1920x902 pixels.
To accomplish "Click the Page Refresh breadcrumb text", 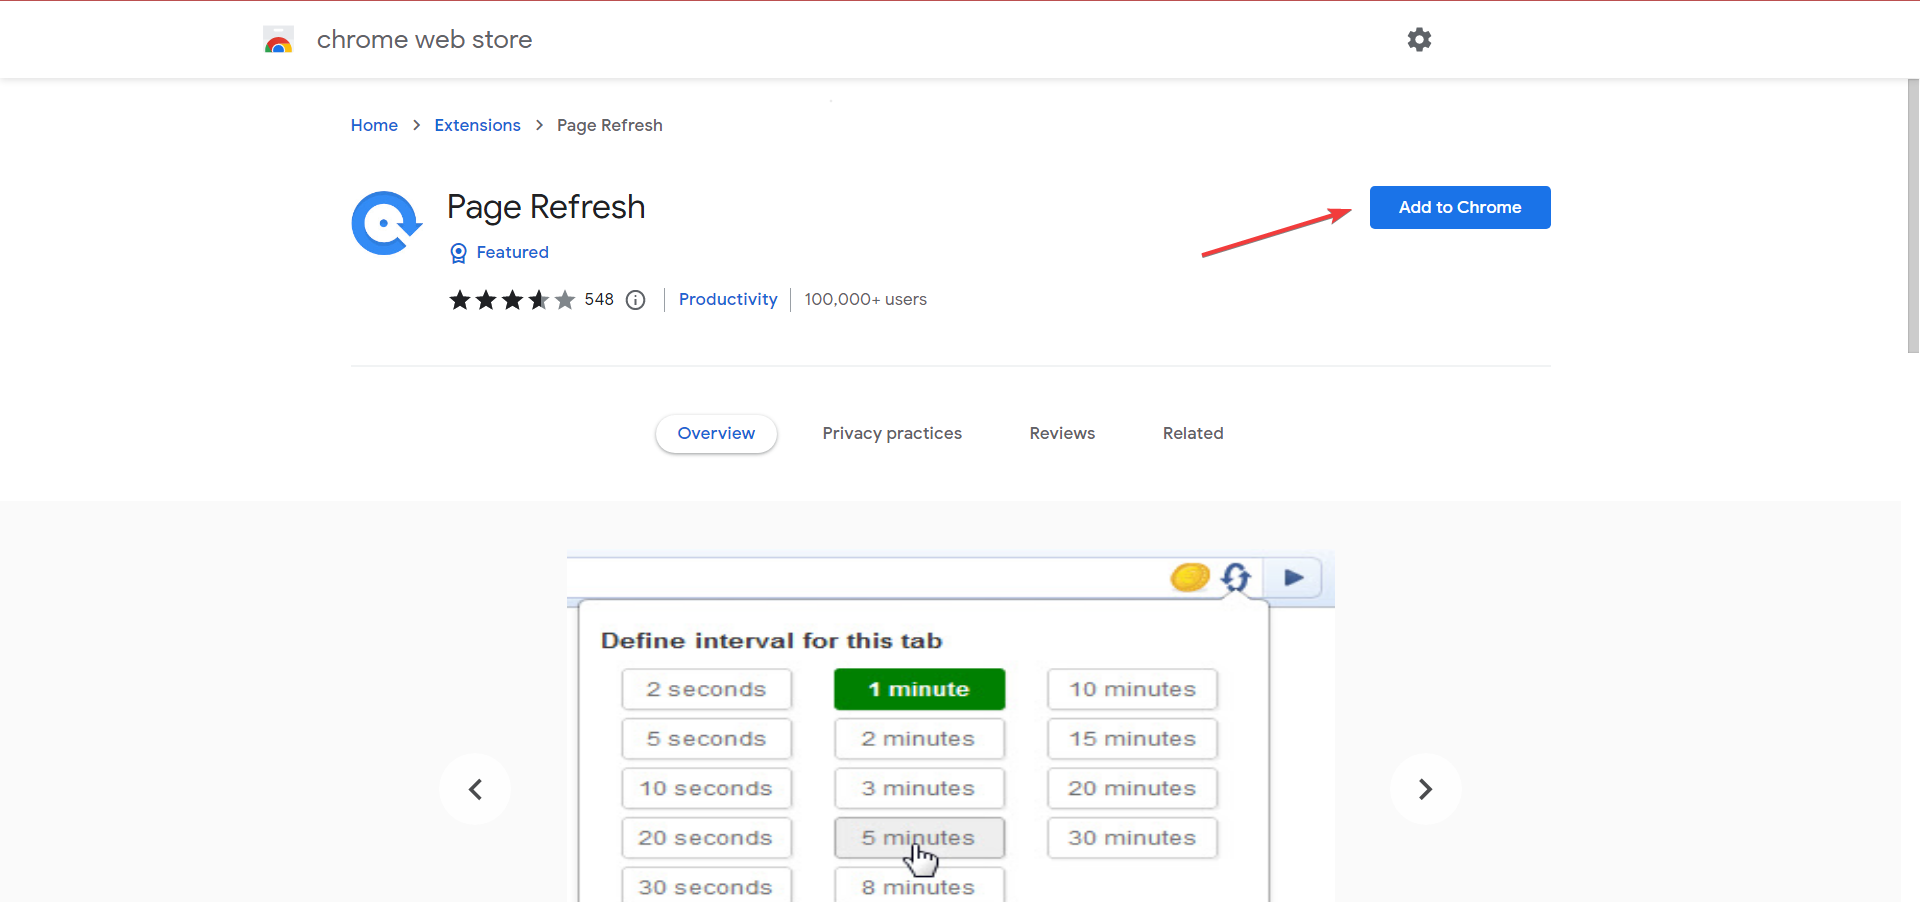I will (x=610, y=125).
